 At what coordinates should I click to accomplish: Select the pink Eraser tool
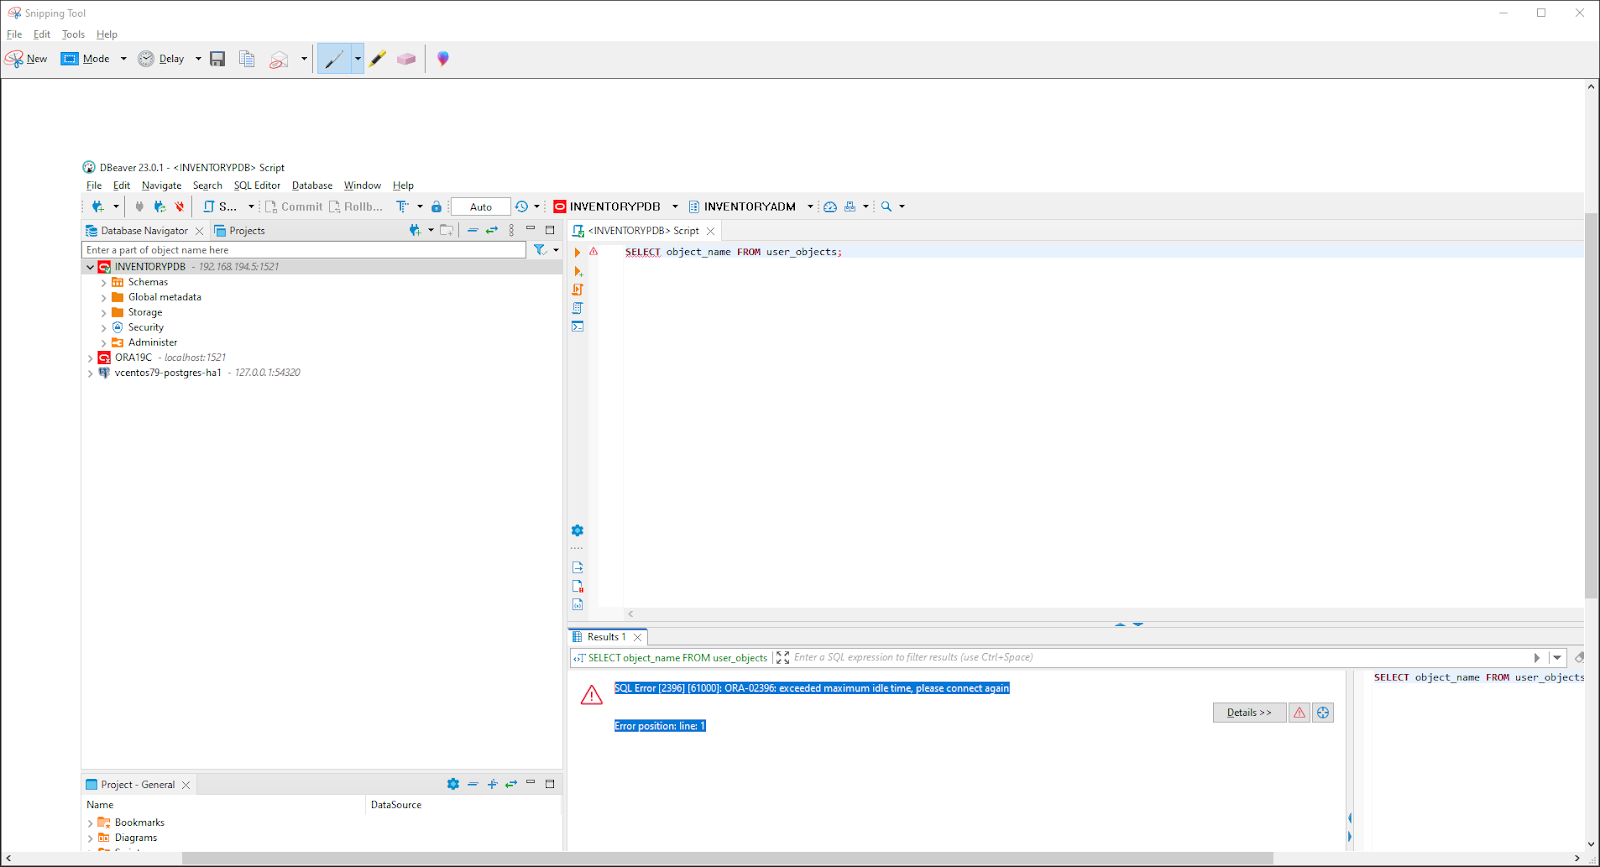click(x=406, y=59)
